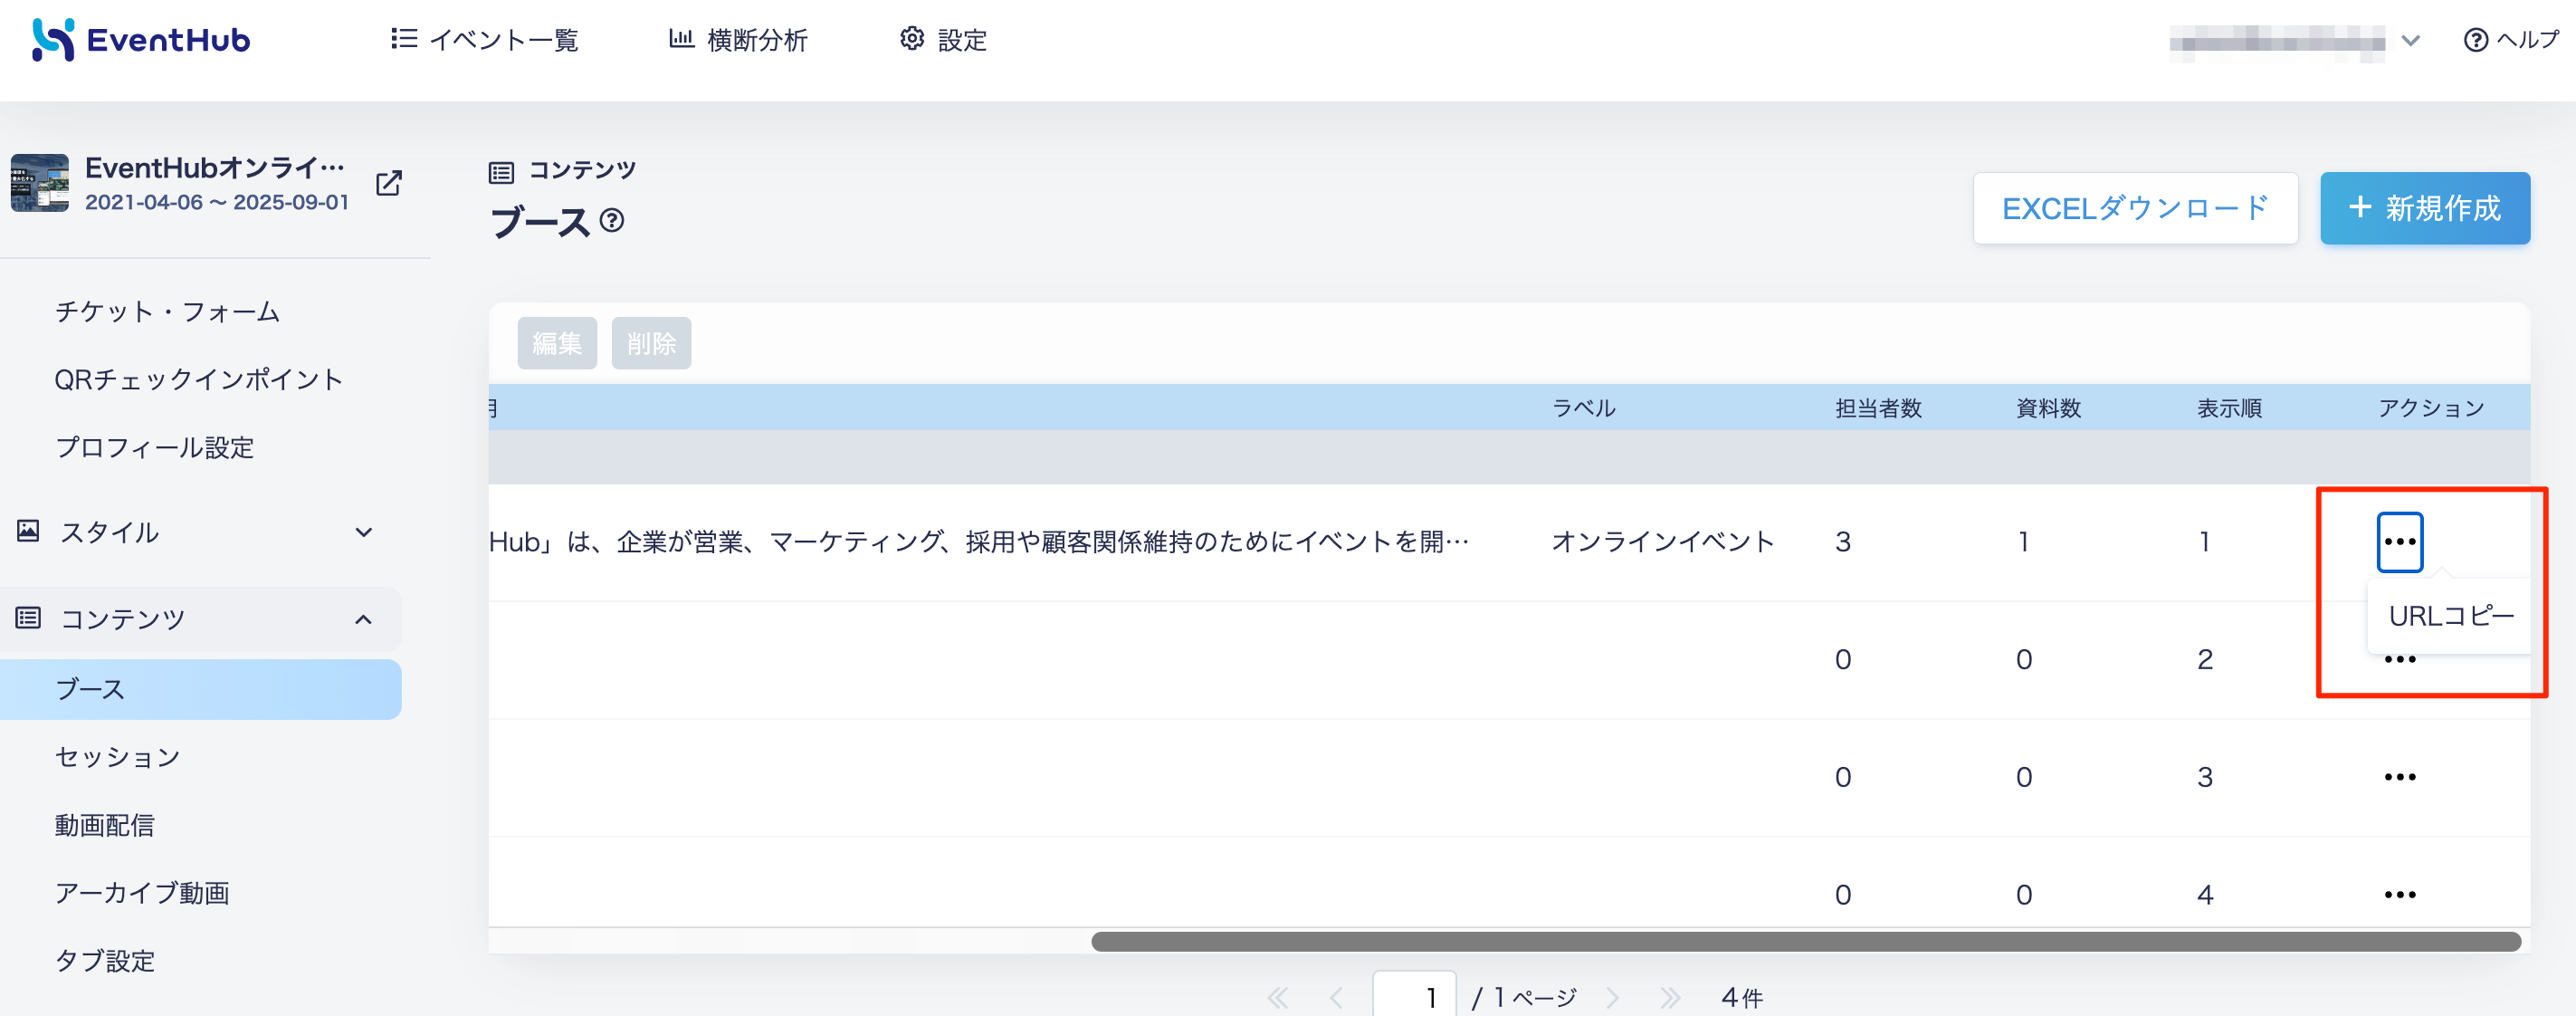Open the 横断分析 menu

coord(738,40)
